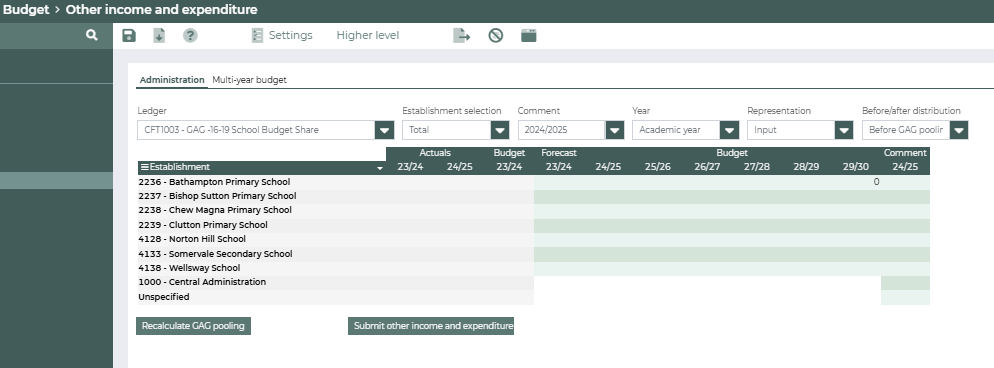This screenshot has height=368, width=994.
Task: Click the Establishment column menu icon
Action: coord(145,167)
